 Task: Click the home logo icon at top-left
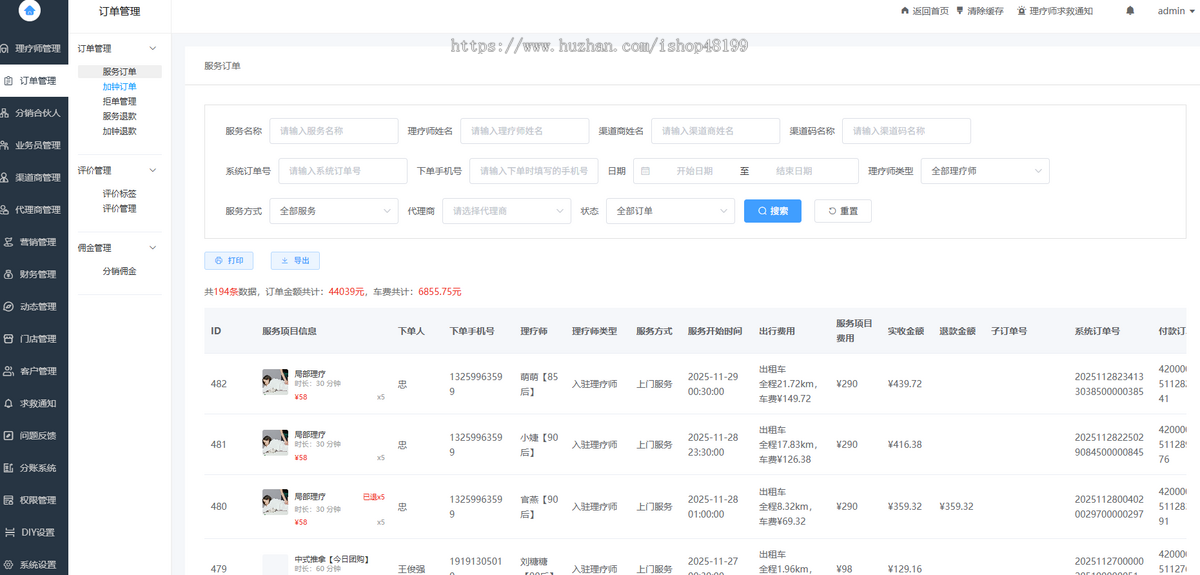[x=30, y=12]
